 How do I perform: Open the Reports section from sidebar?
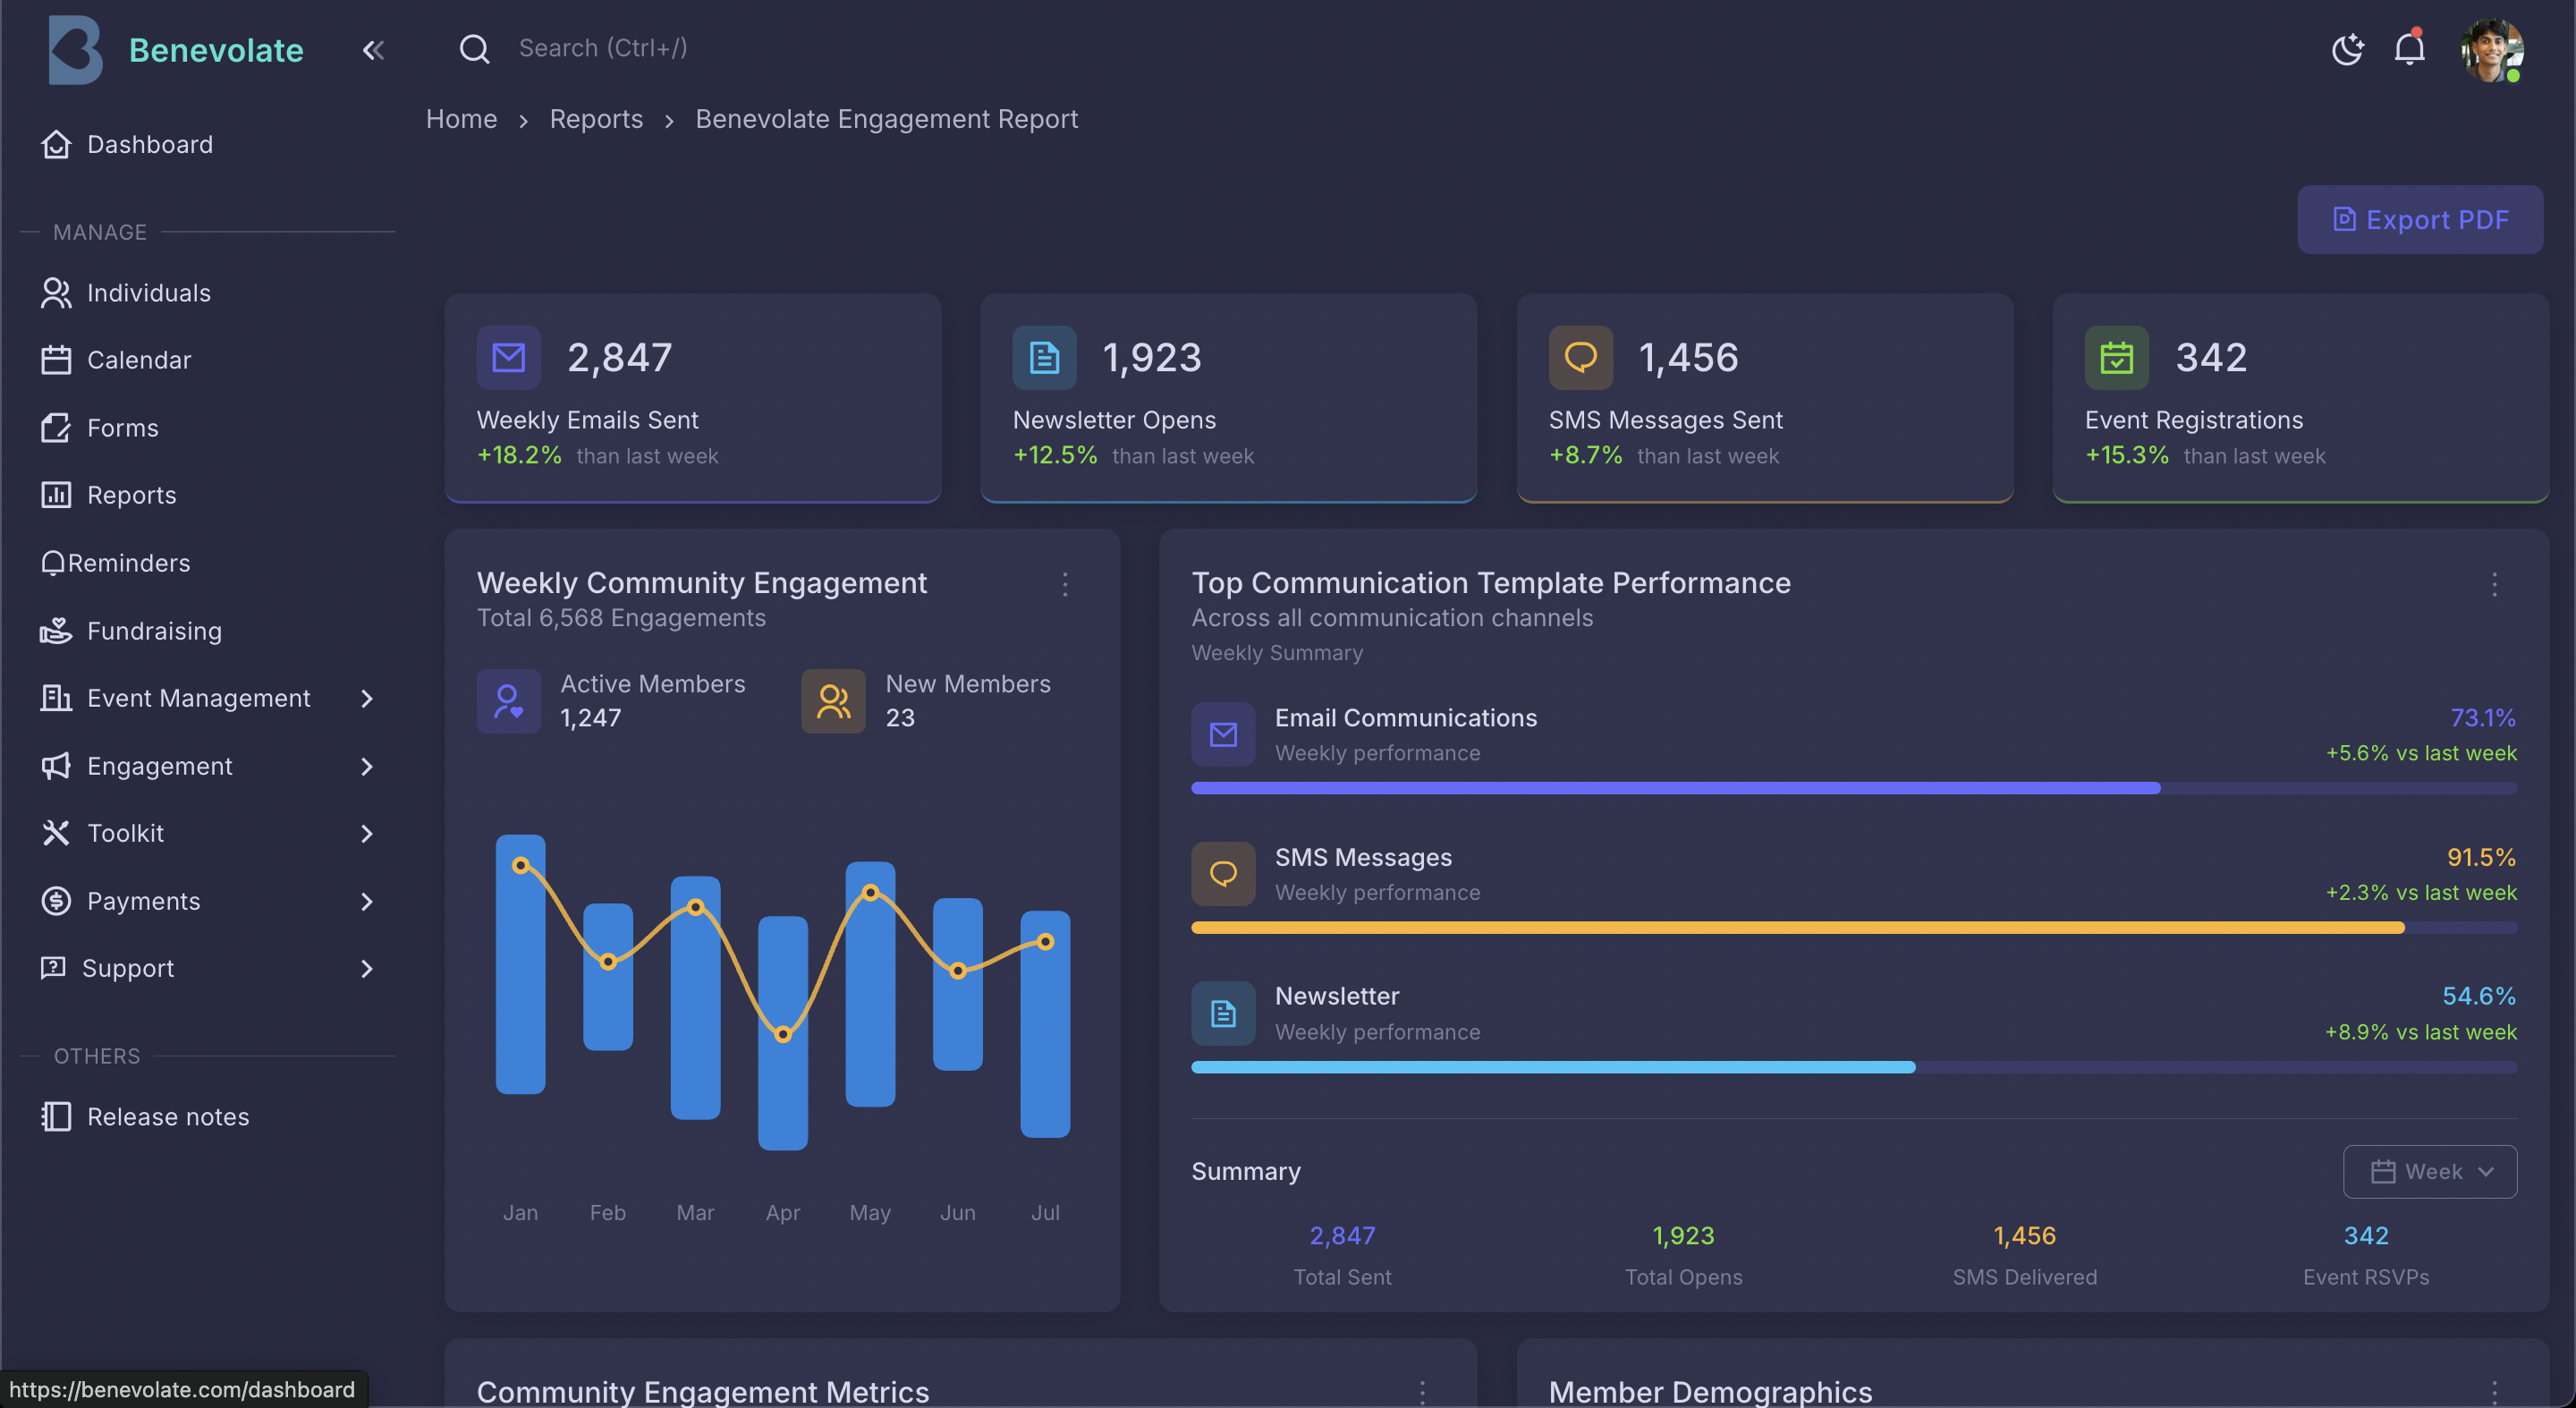point(131,495)
